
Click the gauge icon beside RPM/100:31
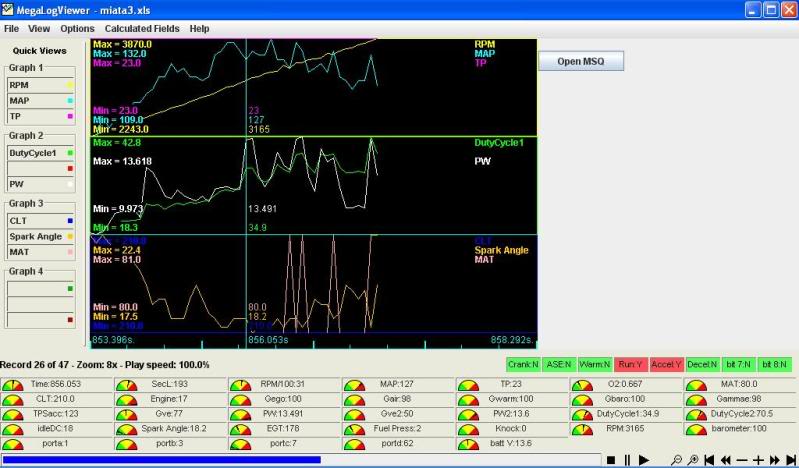(241, 386)
